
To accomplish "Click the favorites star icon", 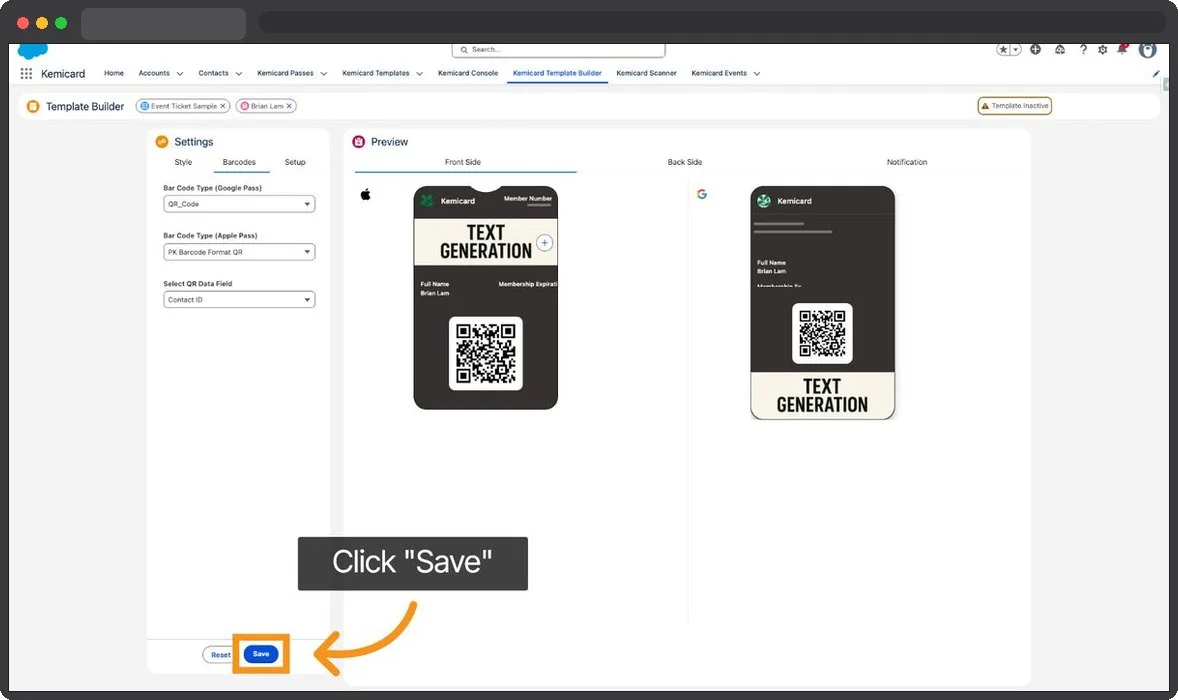I will (1003, 50).
